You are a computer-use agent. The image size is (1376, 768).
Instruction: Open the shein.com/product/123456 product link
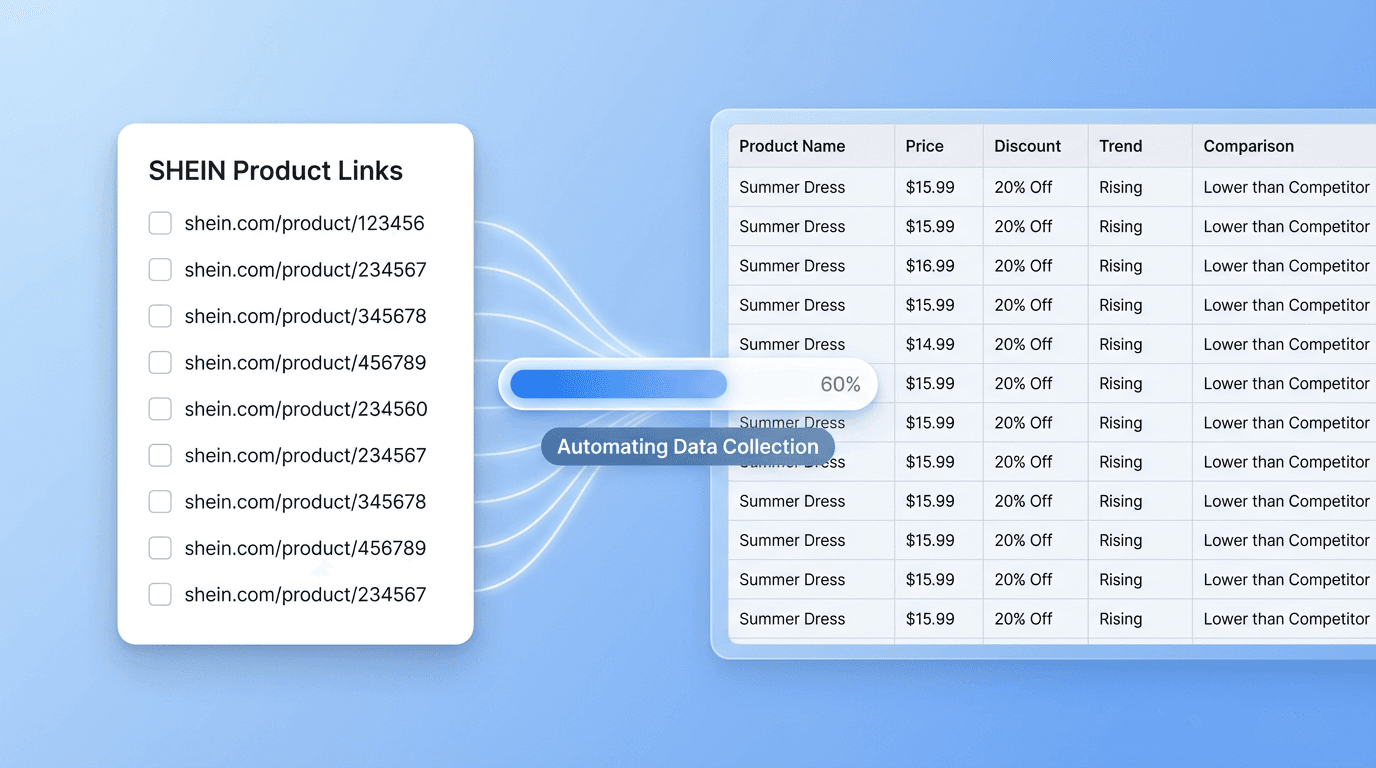305,223
